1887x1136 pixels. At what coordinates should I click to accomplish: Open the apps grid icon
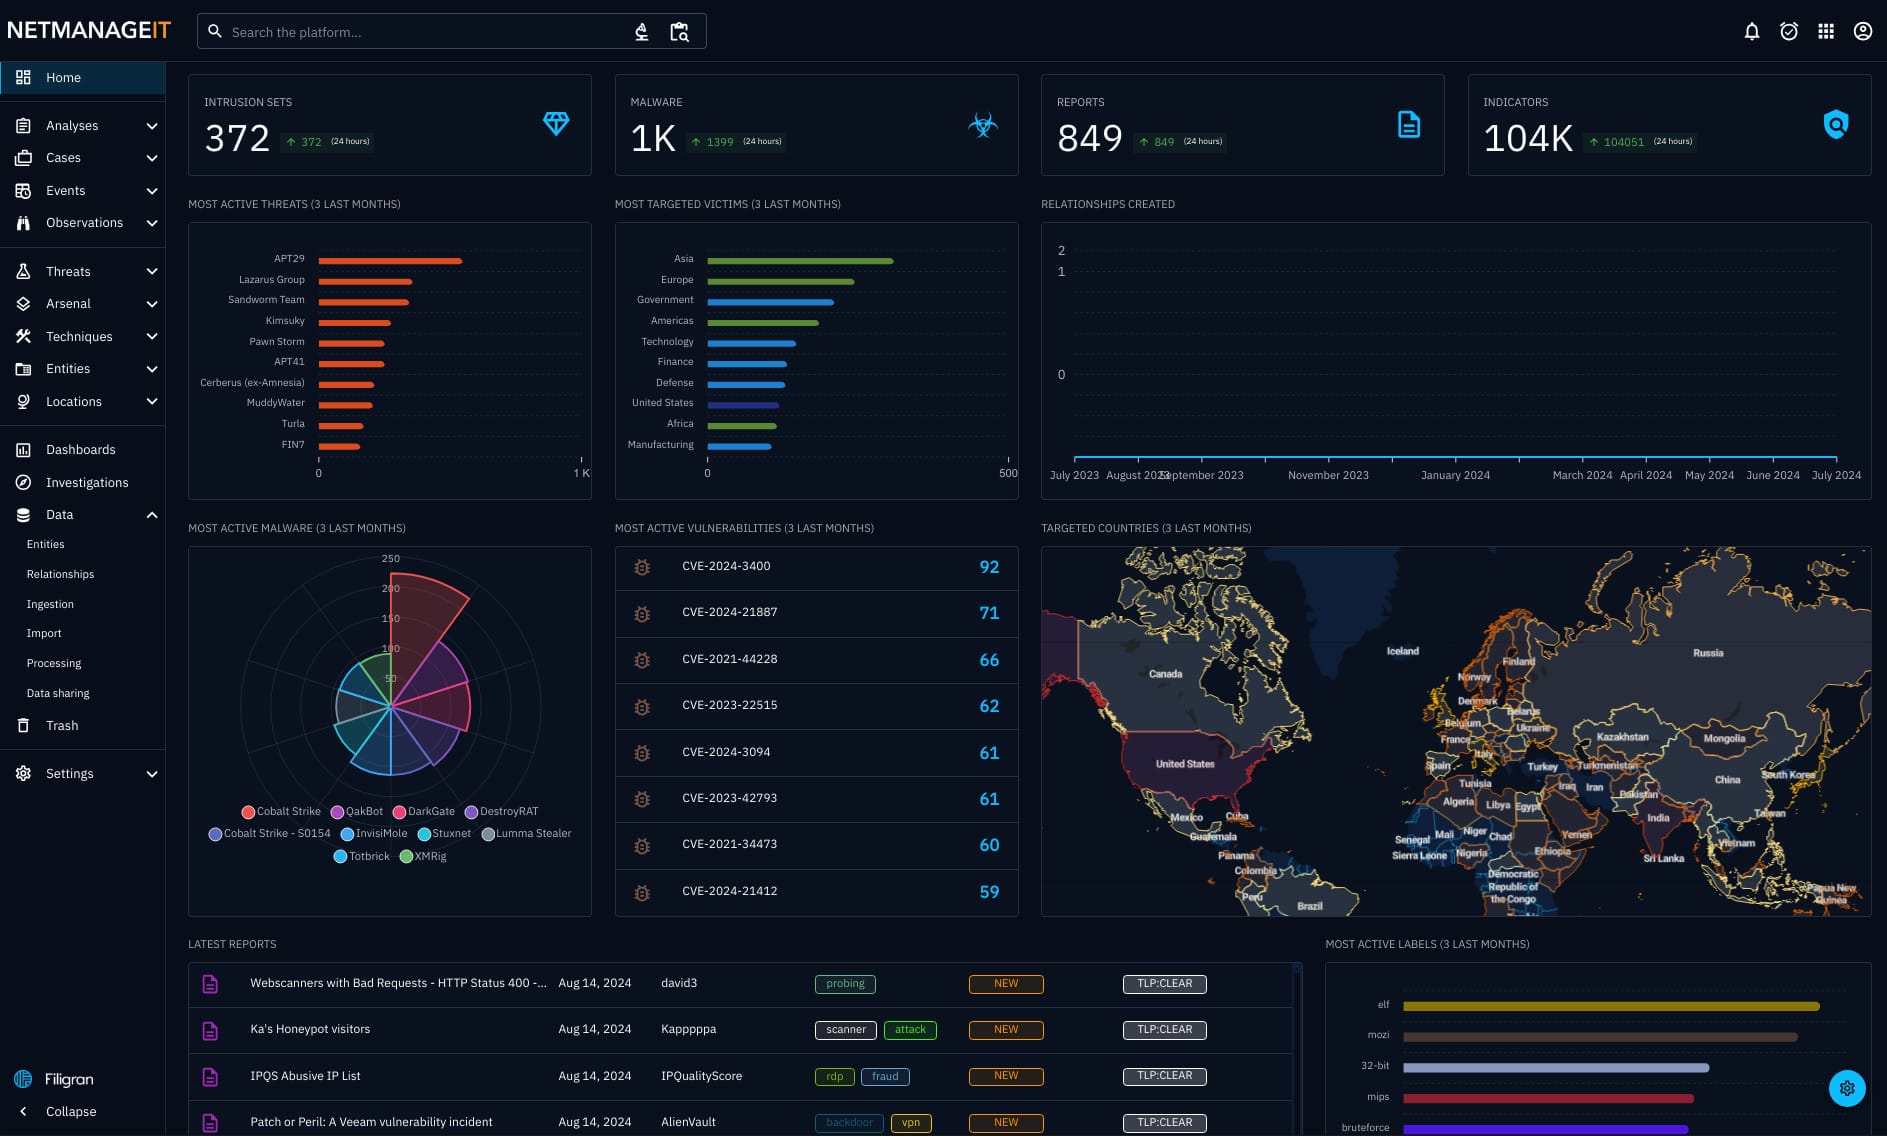pos(1826,31)
